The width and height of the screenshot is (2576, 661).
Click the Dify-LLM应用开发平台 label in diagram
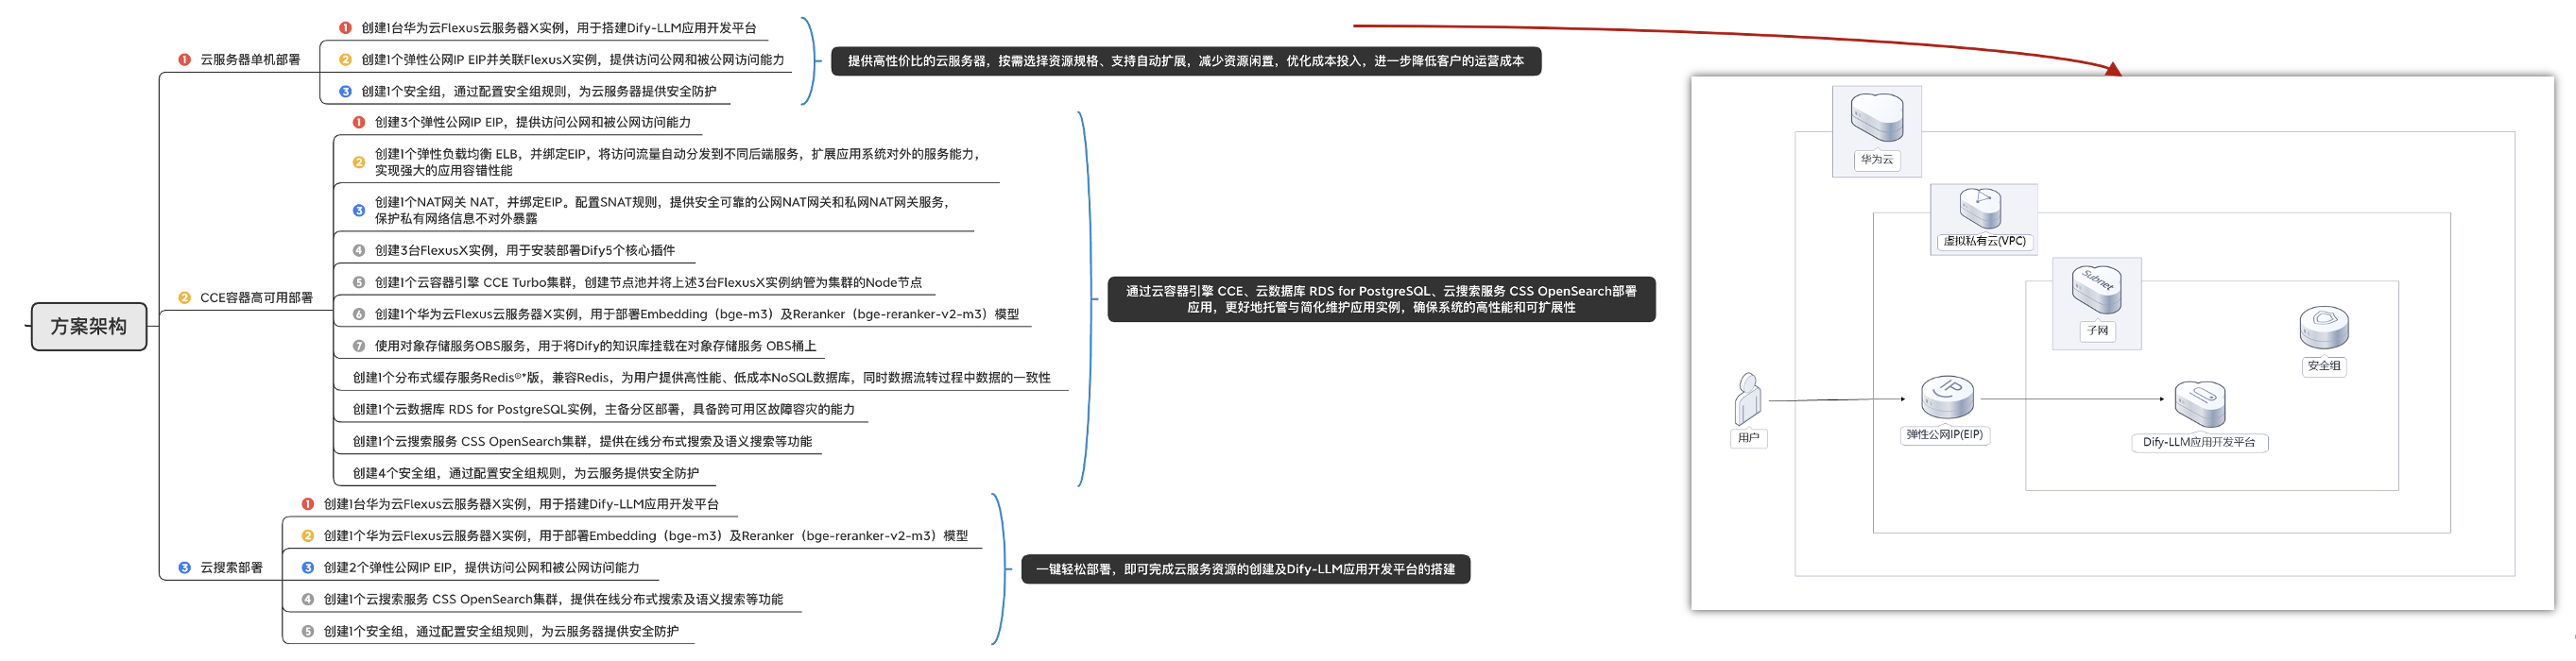pyautogui.click(x=2199, y=442)
